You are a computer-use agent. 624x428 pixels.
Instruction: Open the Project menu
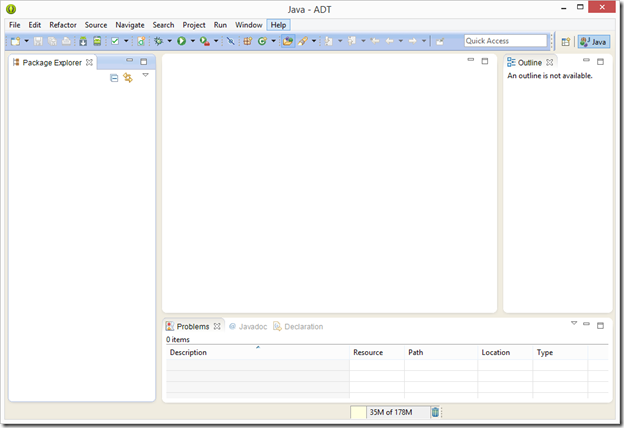click(x=194, y=25)
